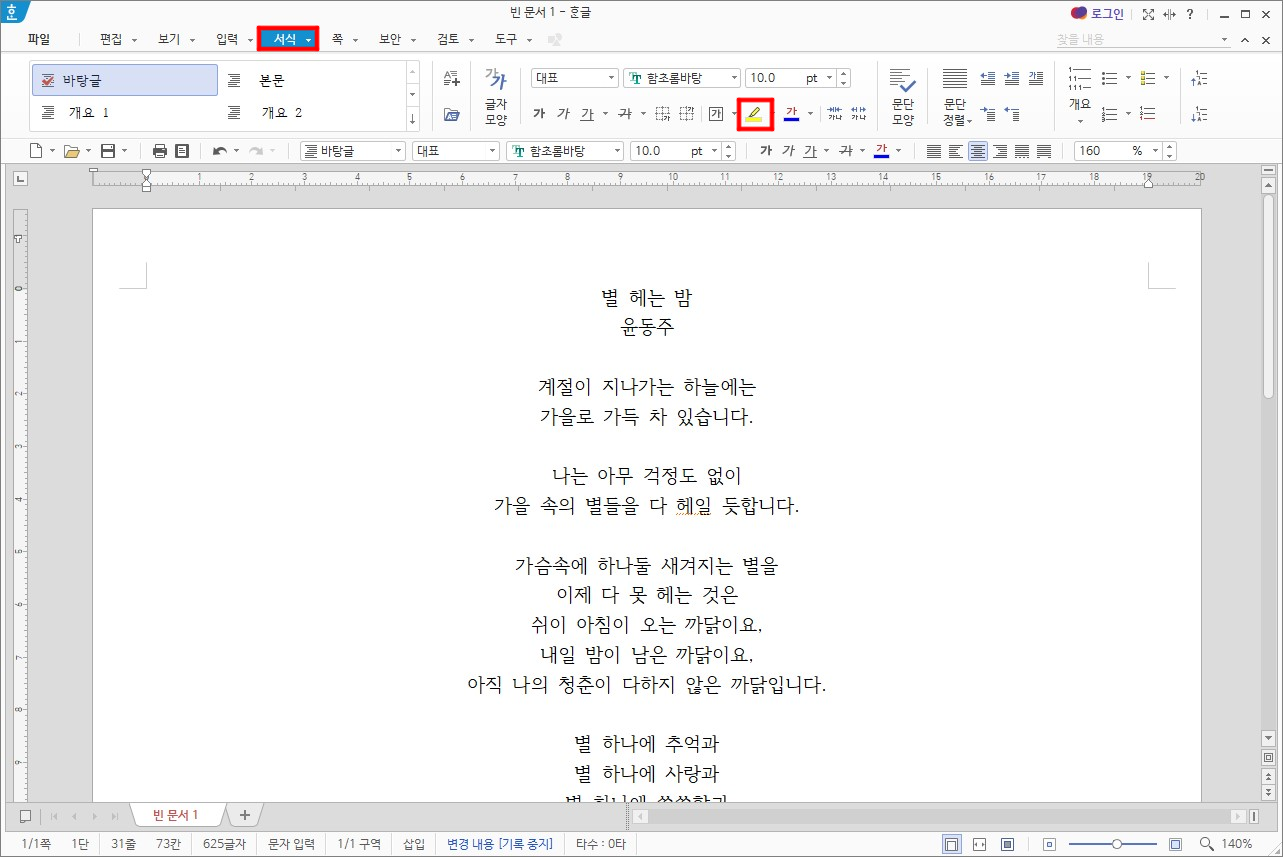Open the 문단 모양 paragraph shape dialog
This screenshot has height=857, width=1283.
(x=903, y=98)
